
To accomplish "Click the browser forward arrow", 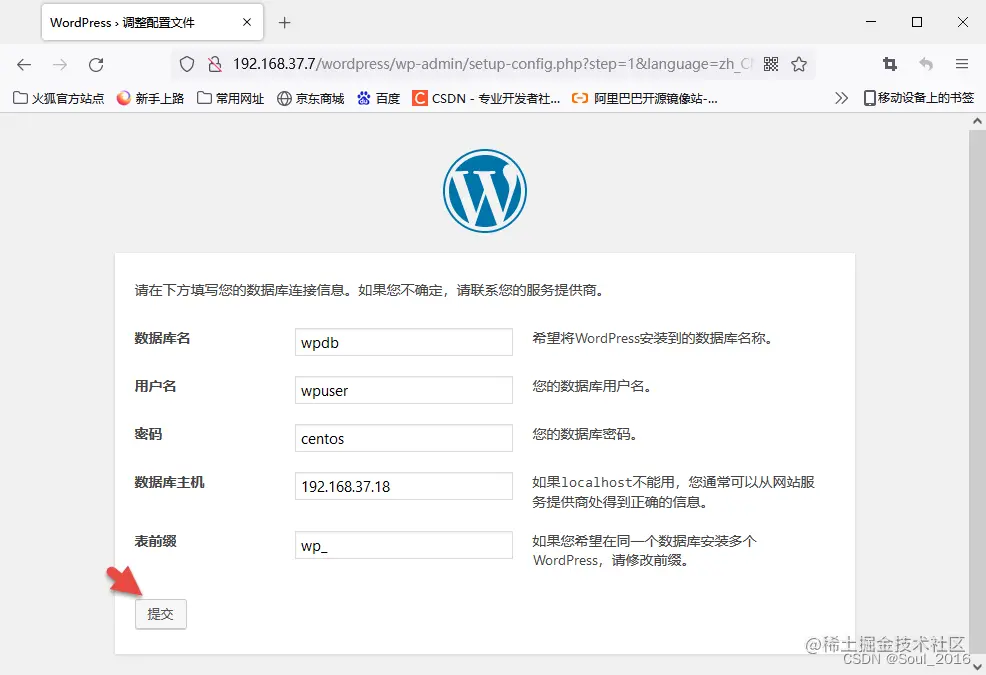I will (x=60, y=64).
